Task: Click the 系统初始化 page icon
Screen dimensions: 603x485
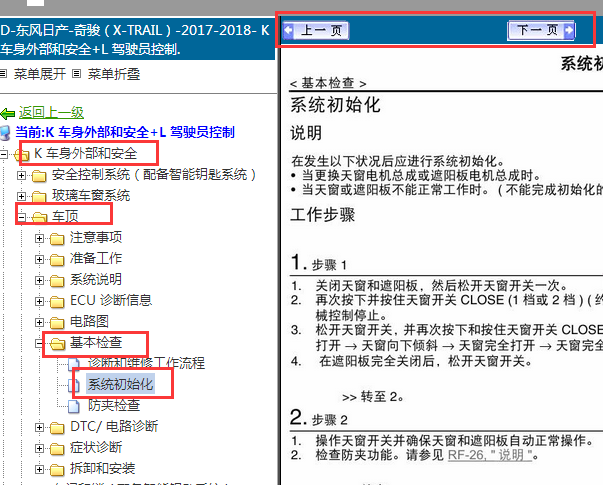Action: 73,385
